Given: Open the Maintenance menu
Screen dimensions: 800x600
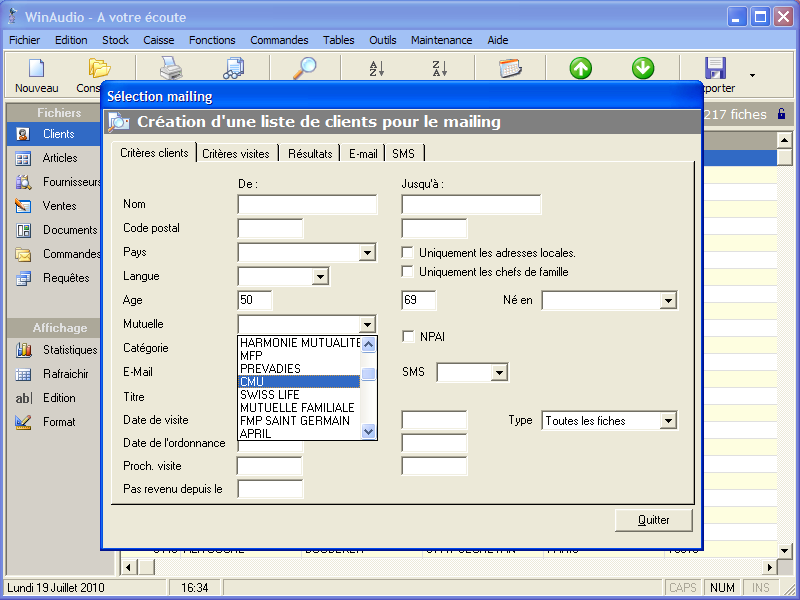Looking at the screenshot, I should (441, 40).
